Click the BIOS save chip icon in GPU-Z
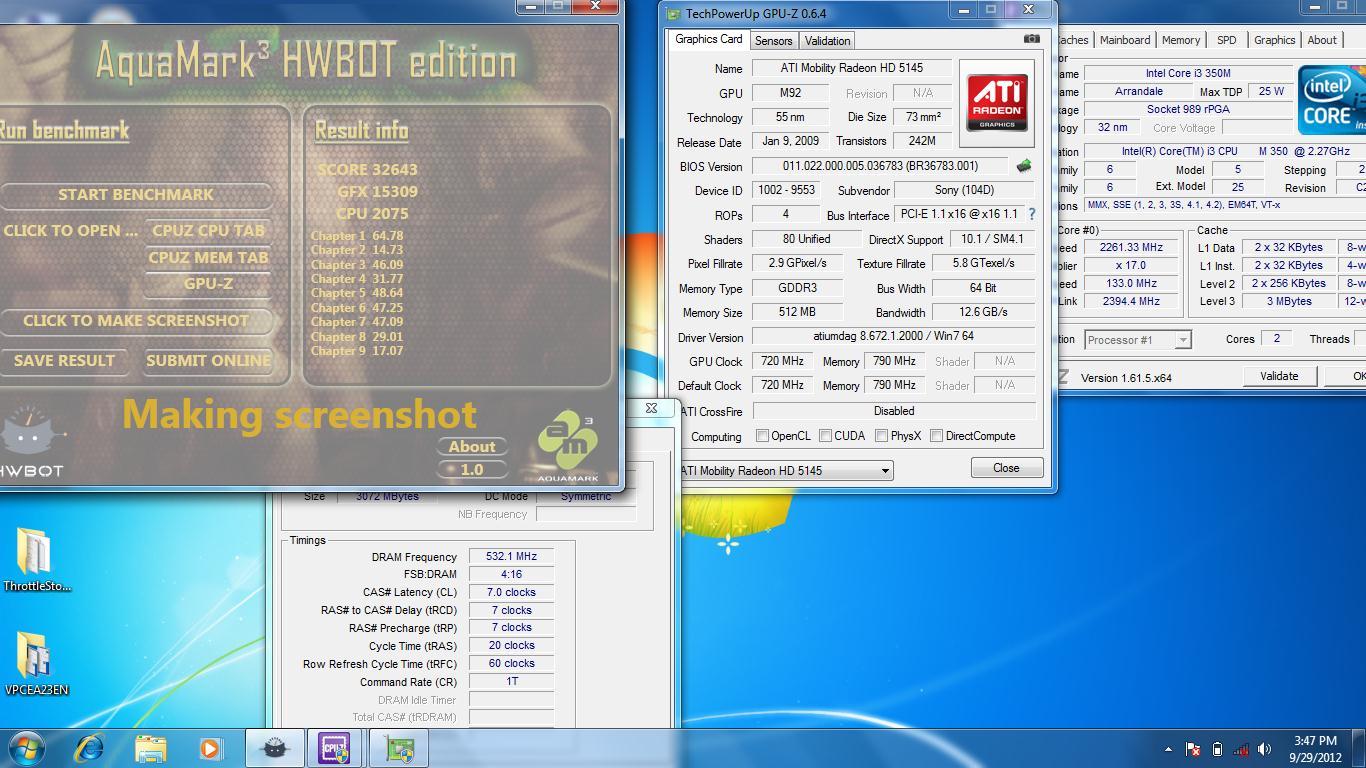The width and height of the screenshot is (1366, 768). pyautogui.click(x=1024, y=166)
